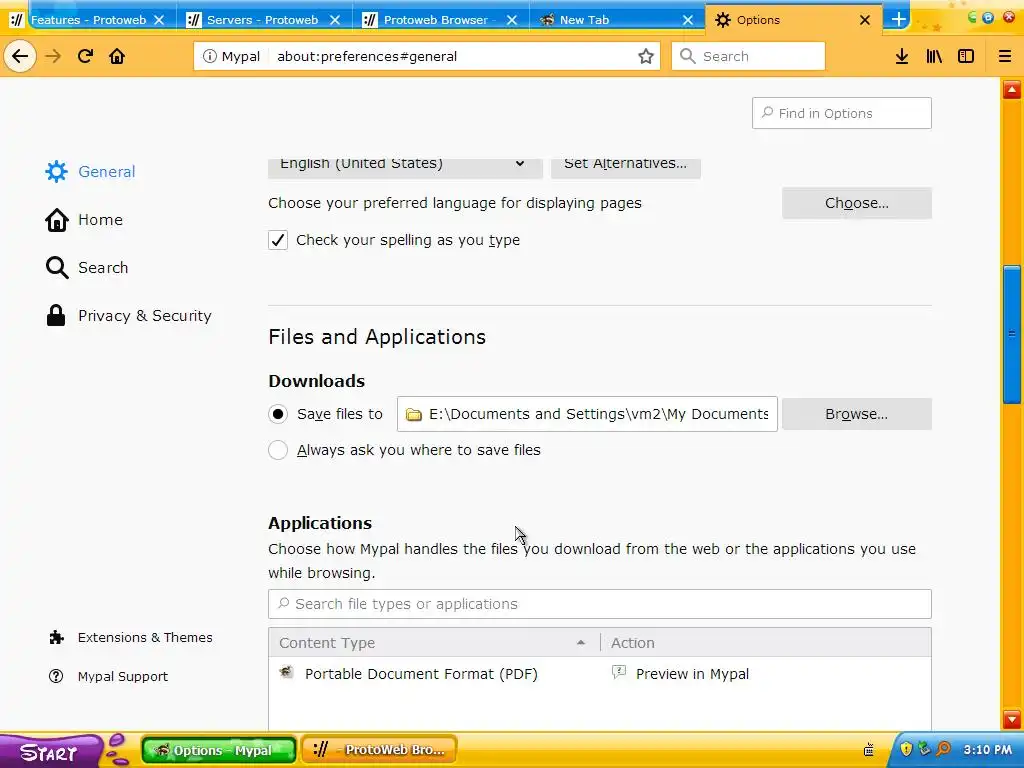
Task: Click the Mypal Support question mark icon
Action: 56,677
